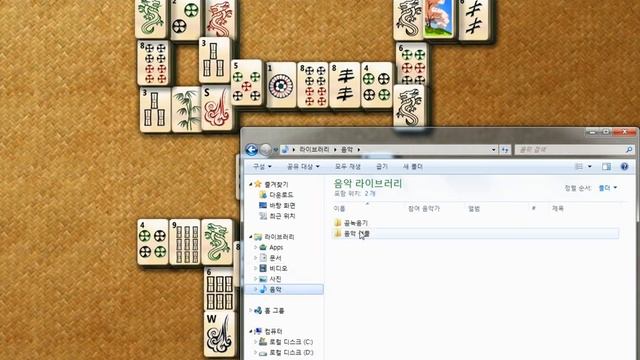Viewport: 640px width, 360px height.
Task: Click the Explorer forward arrow button
Action: click(x=265, y=150)
